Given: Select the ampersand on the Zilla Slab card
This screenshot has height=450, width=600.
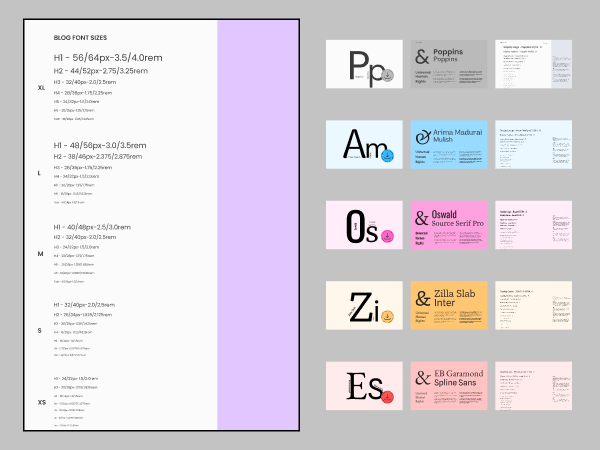Looking at the screenshot, I should pos(422,298).
